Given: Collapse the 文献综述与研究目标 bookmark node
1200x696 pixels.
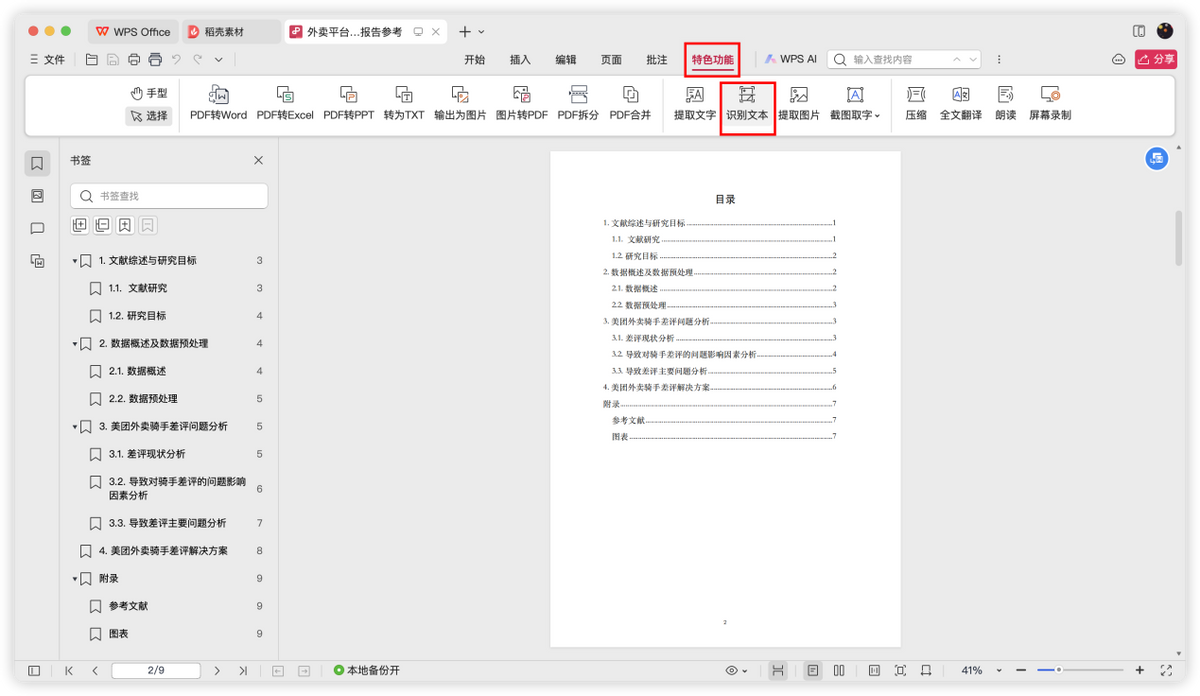Looking at the screenshot, I should 75,261.
